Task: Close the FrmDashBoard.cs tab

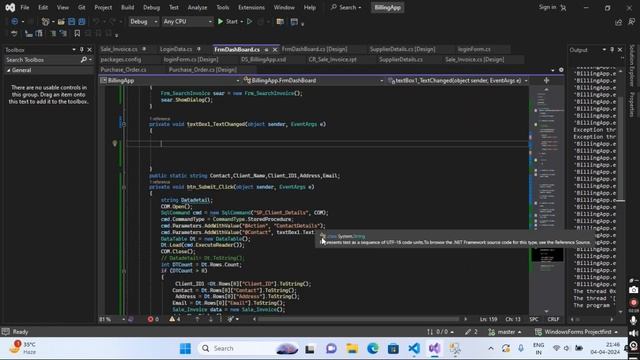Action: 275,49
